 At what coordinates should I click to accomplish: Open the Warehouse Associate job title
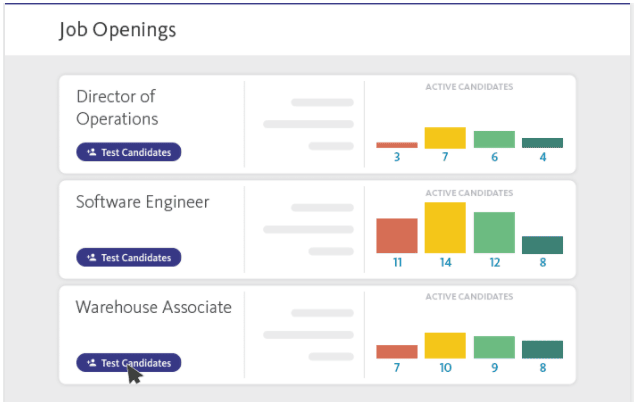[154, 307]
